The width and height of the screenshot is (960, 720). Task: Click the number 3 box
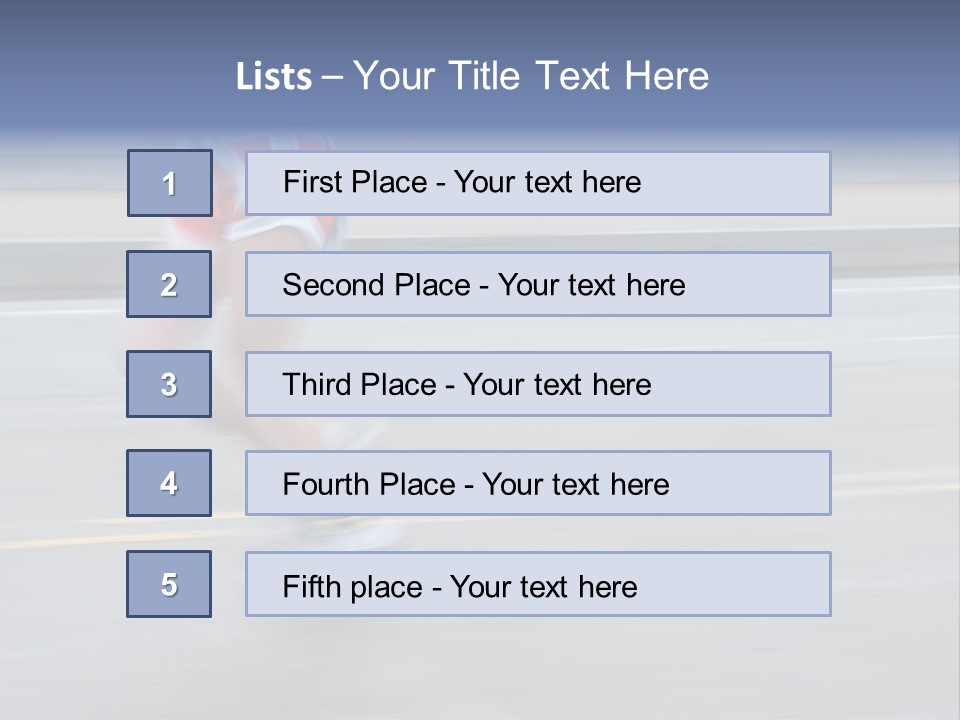click(x=169, y=384)
